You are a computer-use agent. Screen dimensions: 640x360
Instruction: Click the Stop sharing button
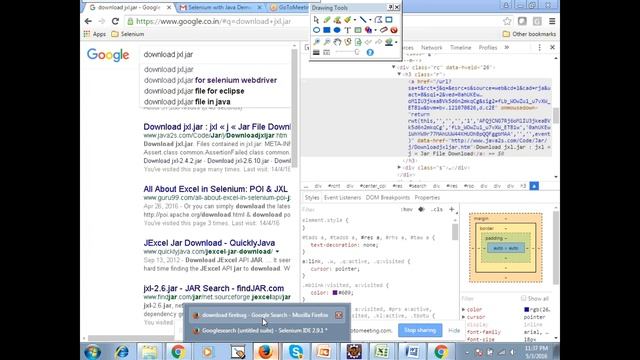point(420,330)
